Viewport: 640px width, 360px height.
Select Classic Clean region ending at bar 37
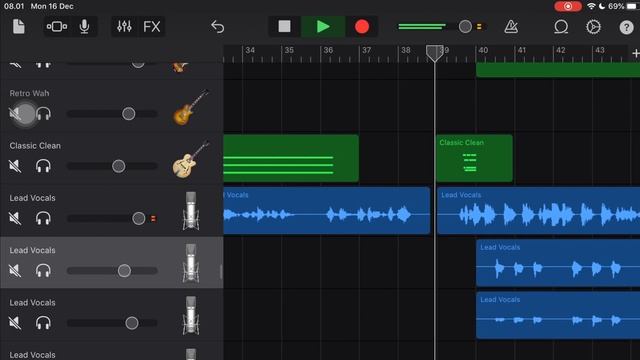click(x=291, y=158)
